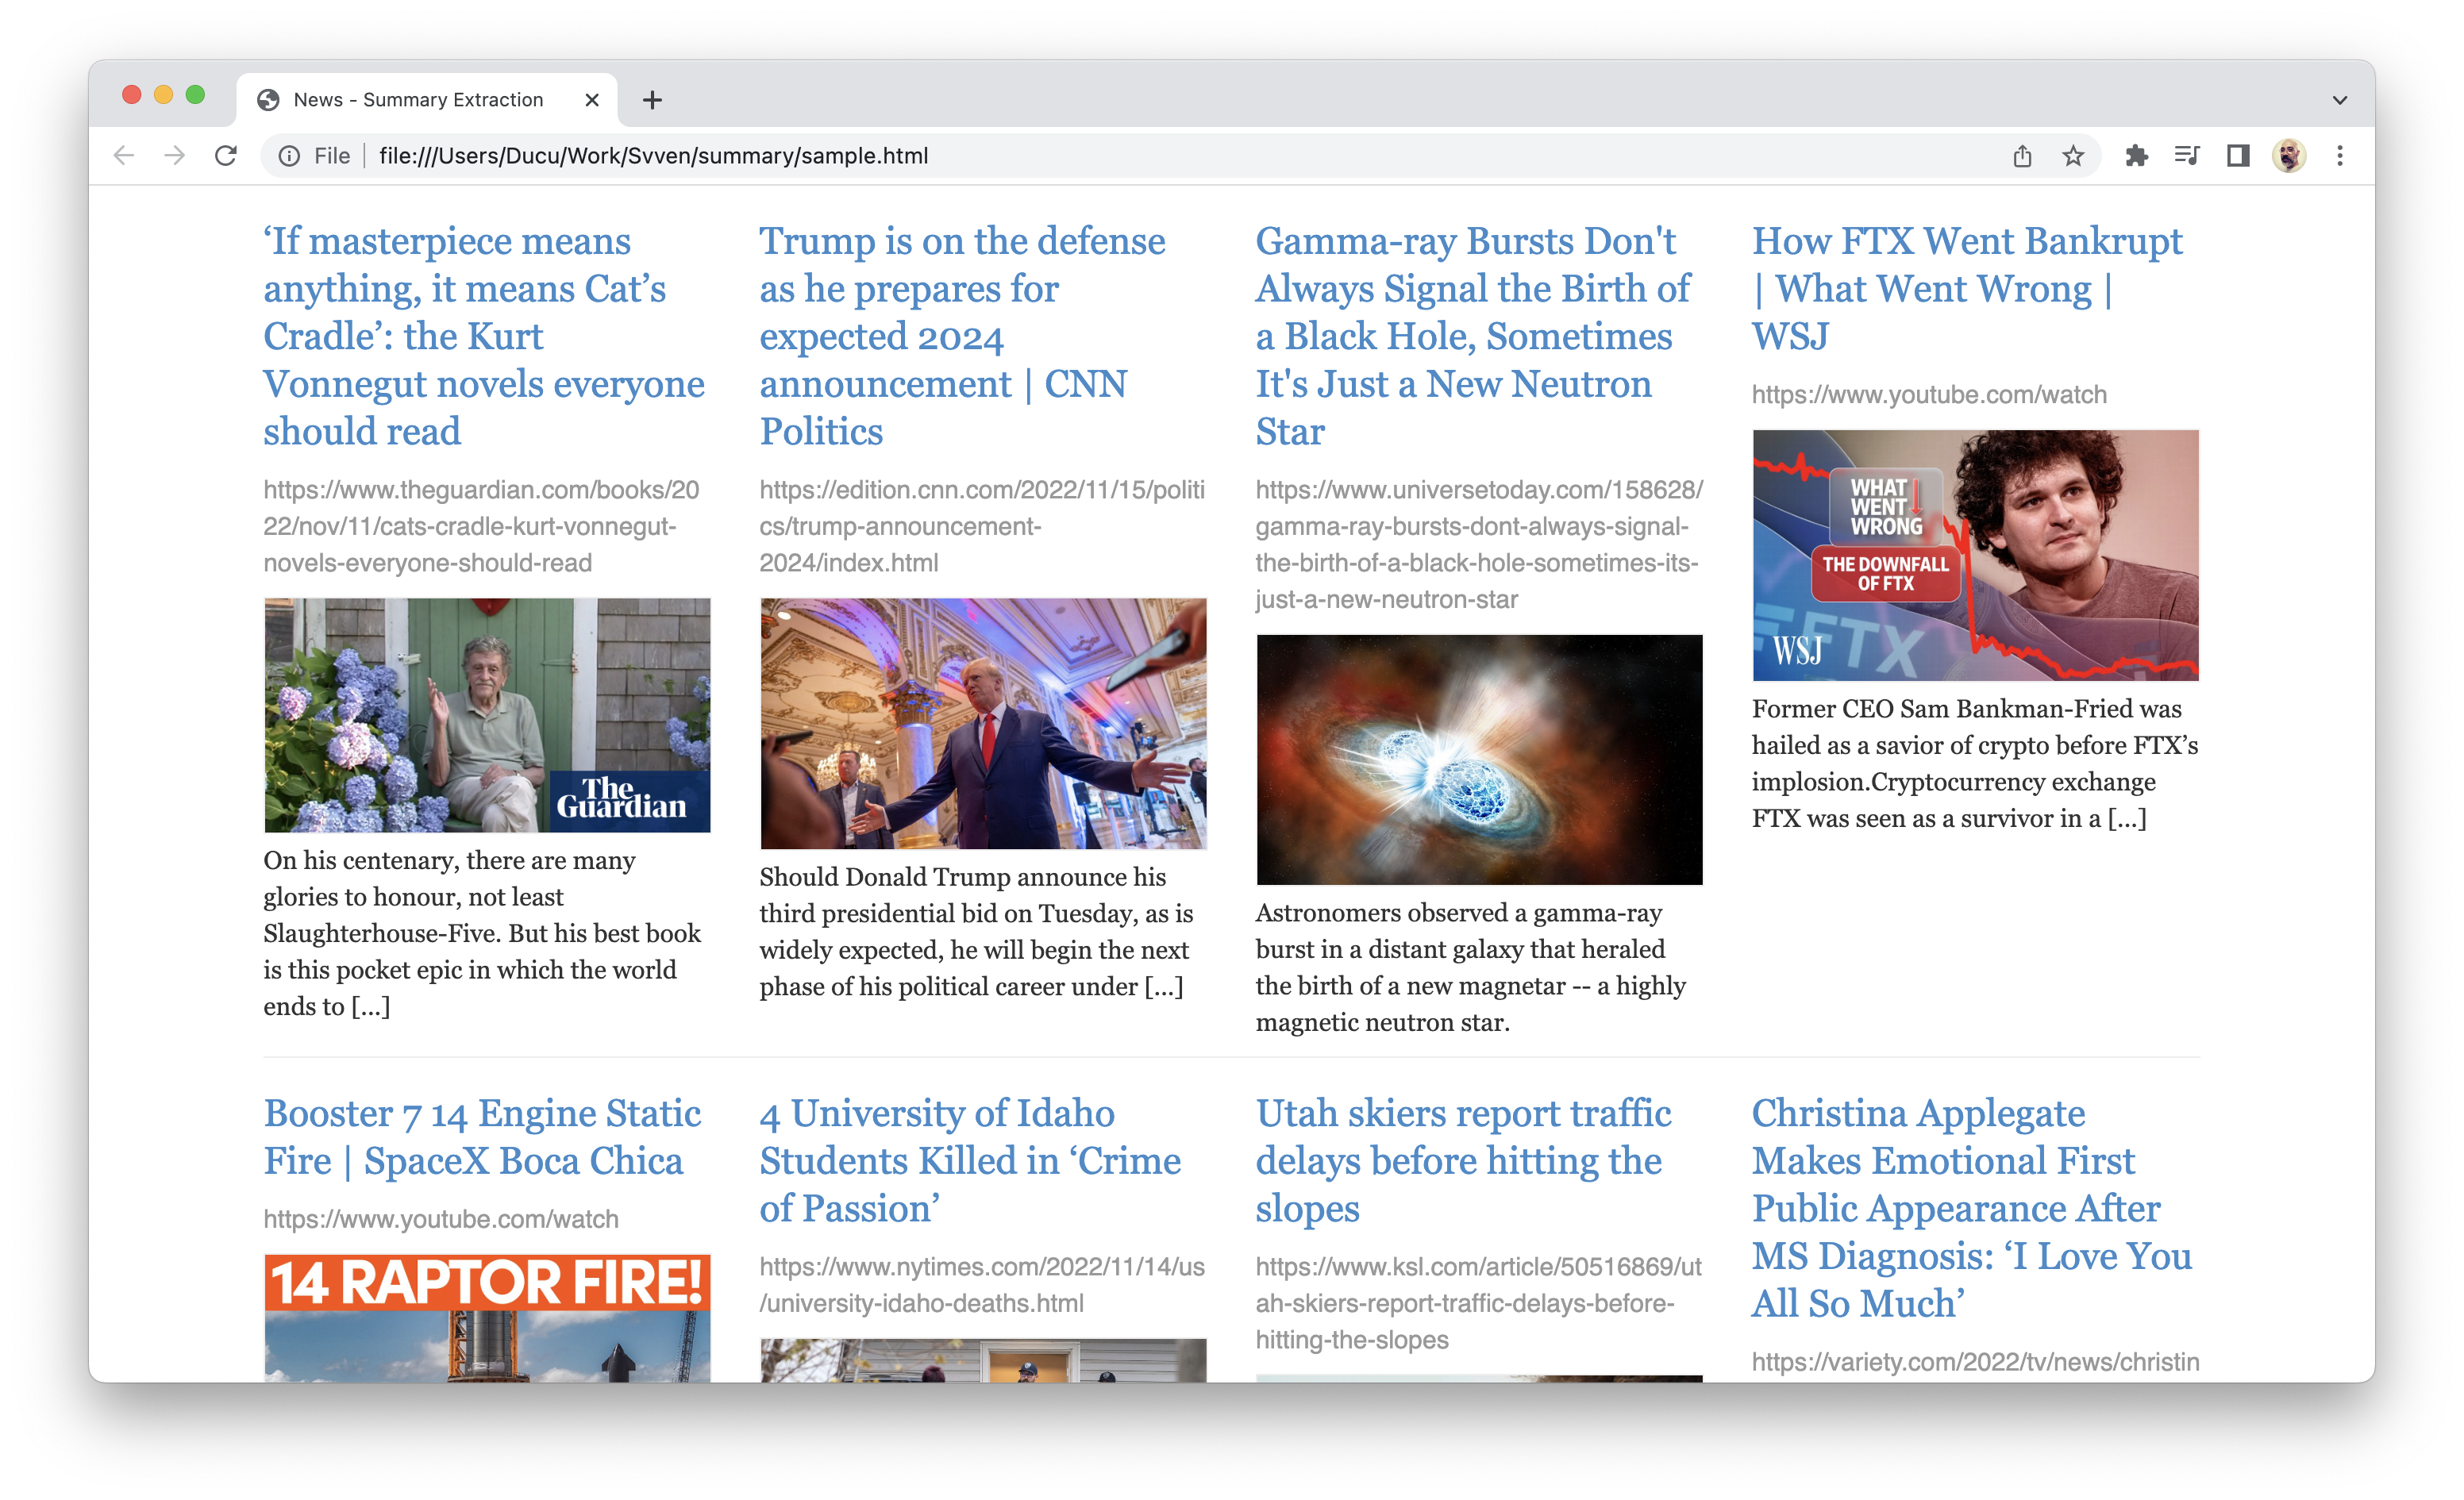The width and height of the screenshot is (2464, 1500).
Task: Toggle the browser side panel
Action: tap(2238, 156)
